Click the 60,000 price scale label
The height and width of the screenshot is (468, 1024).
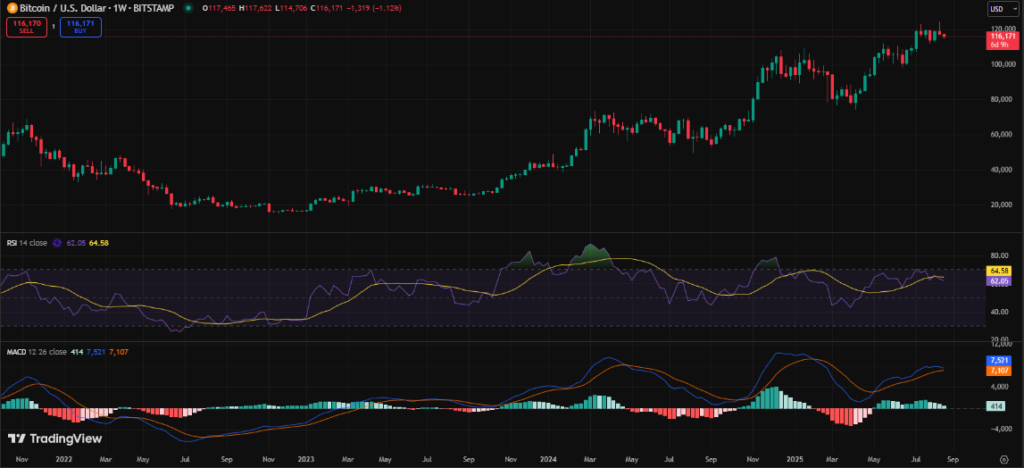coord(1002,134)
